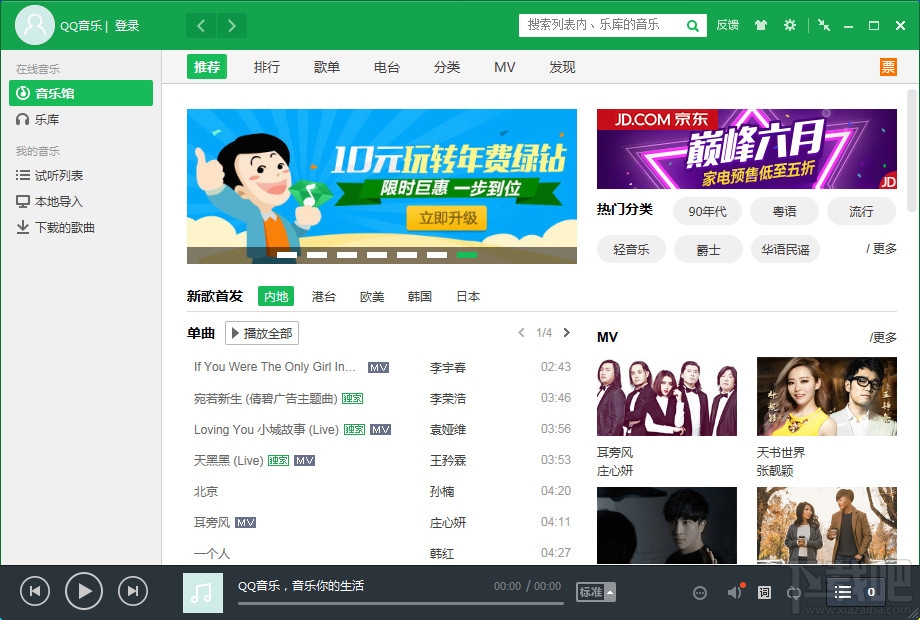The width and height of the screenshot is (920, 620).
Task: Click MV badge of If You Were The Only Girl
Action: tap(378, 368)
